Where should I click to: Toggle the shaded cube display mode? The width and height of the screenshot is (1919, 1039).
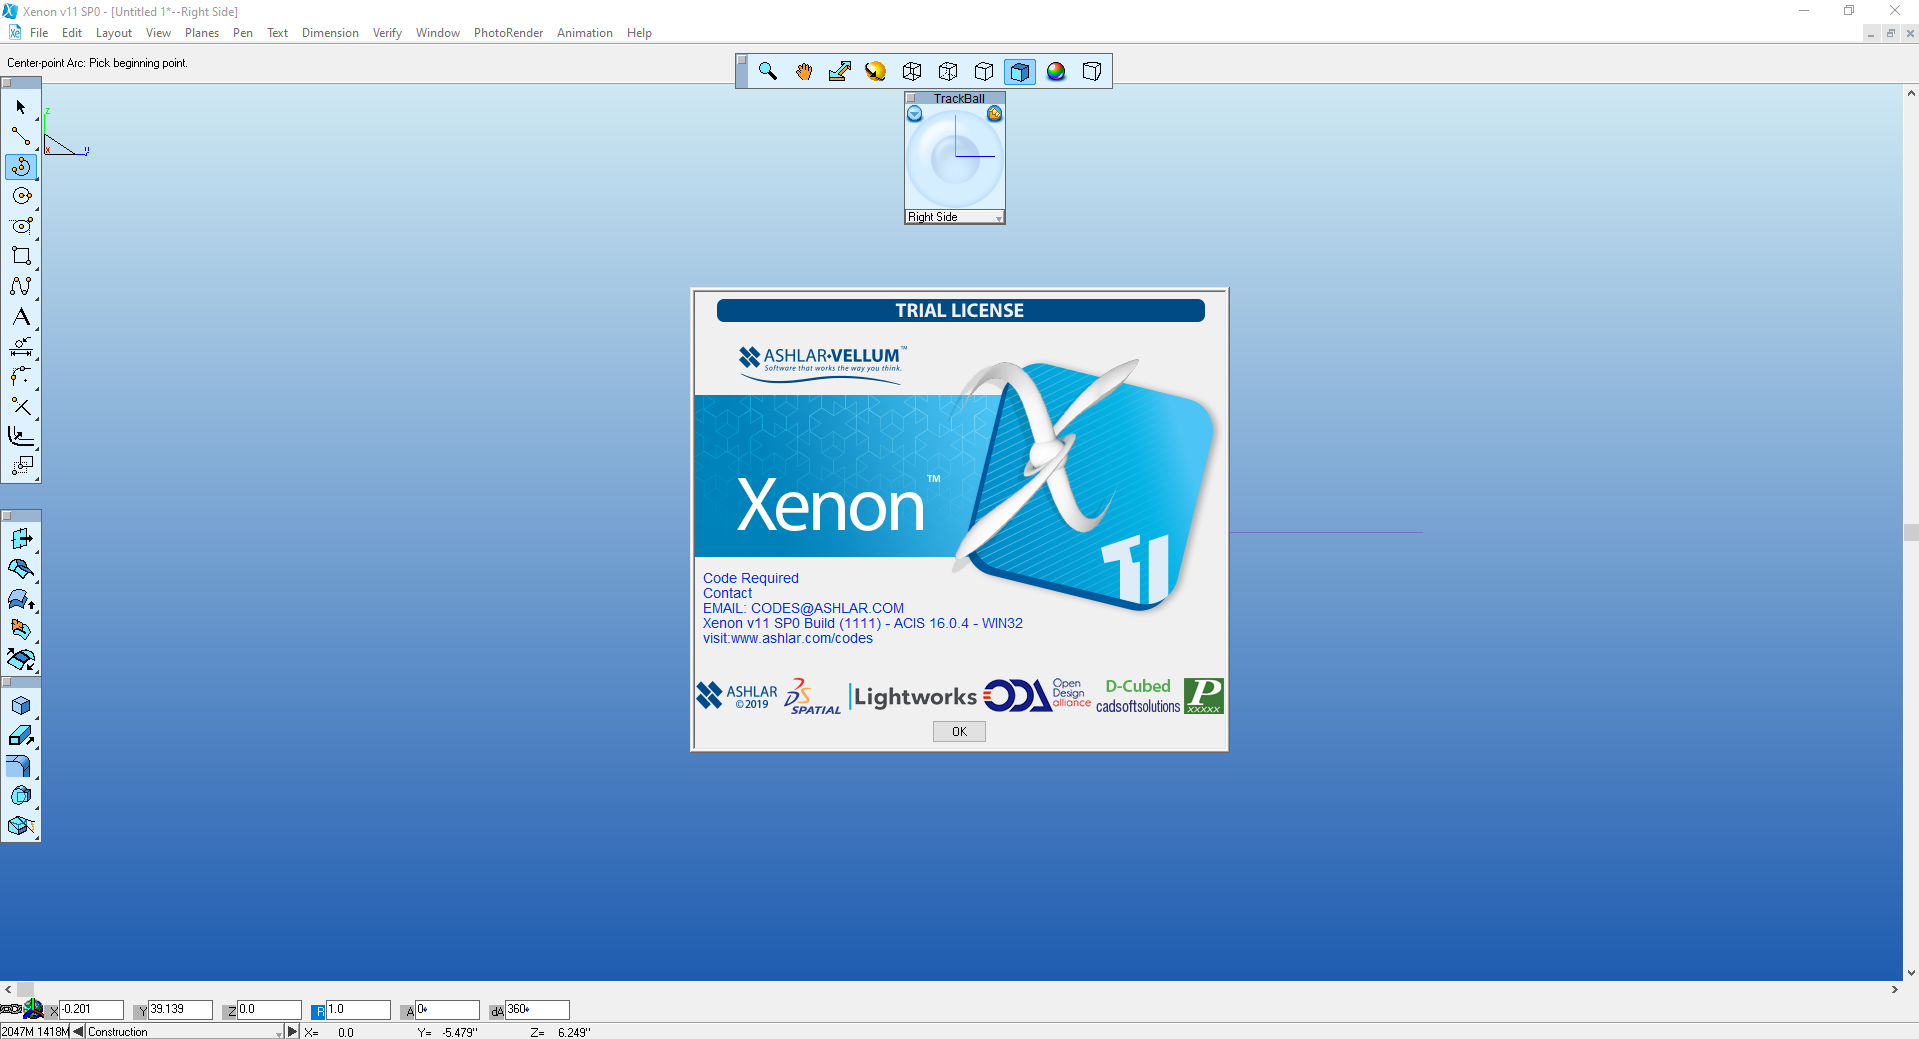coord(1020,71)
